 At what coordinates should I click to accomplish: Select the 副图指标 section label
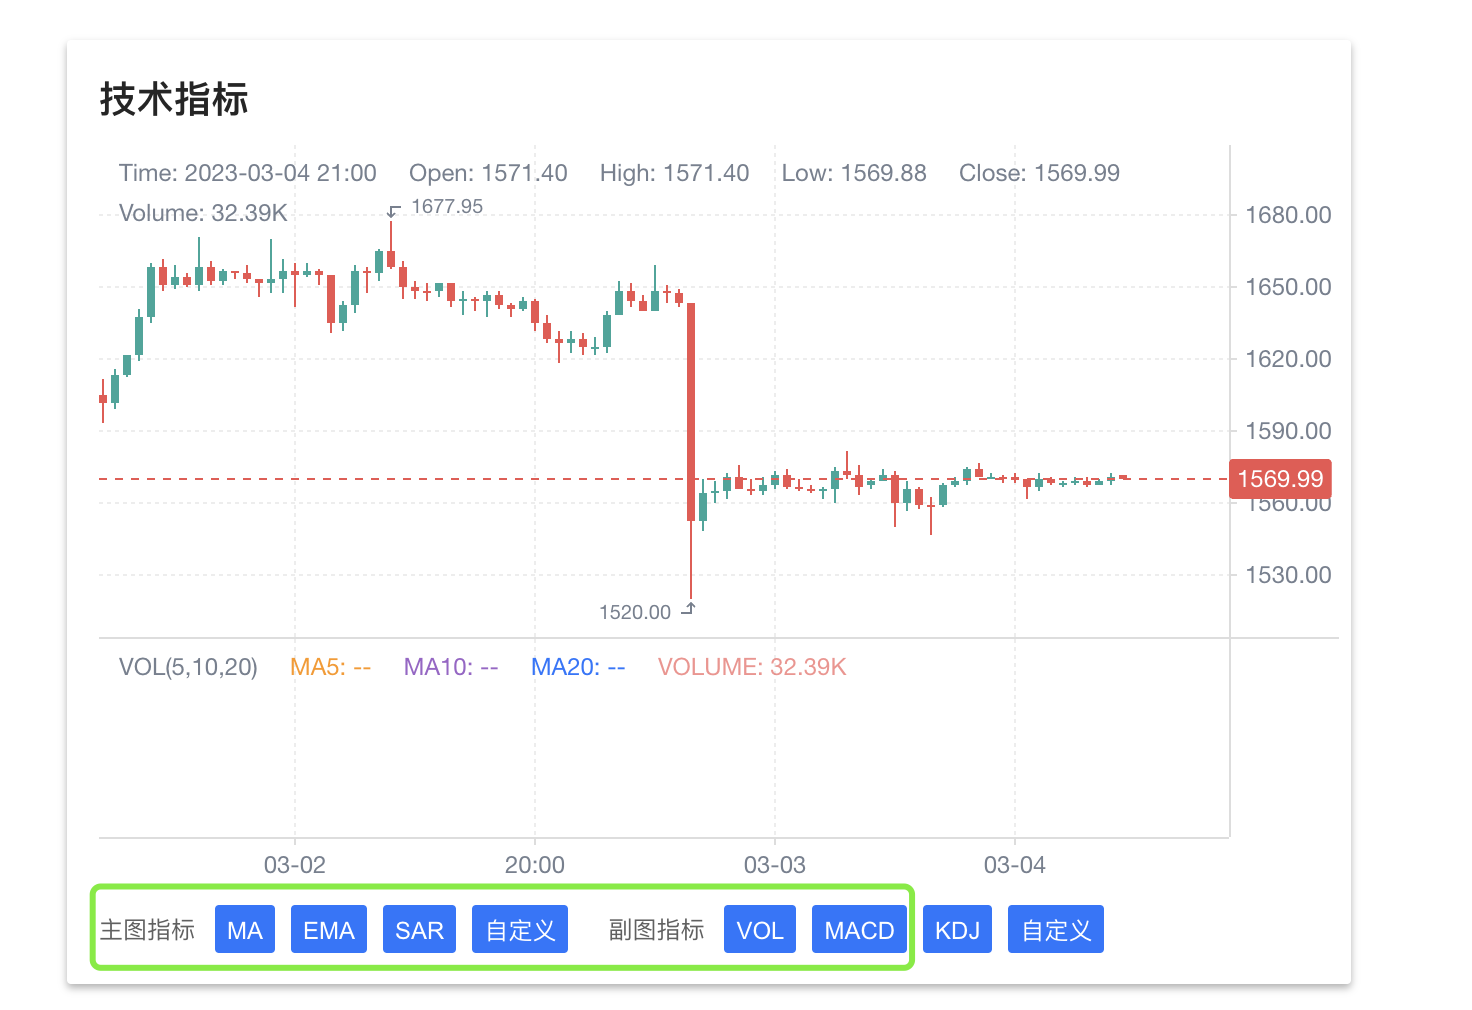pos(656,929)
